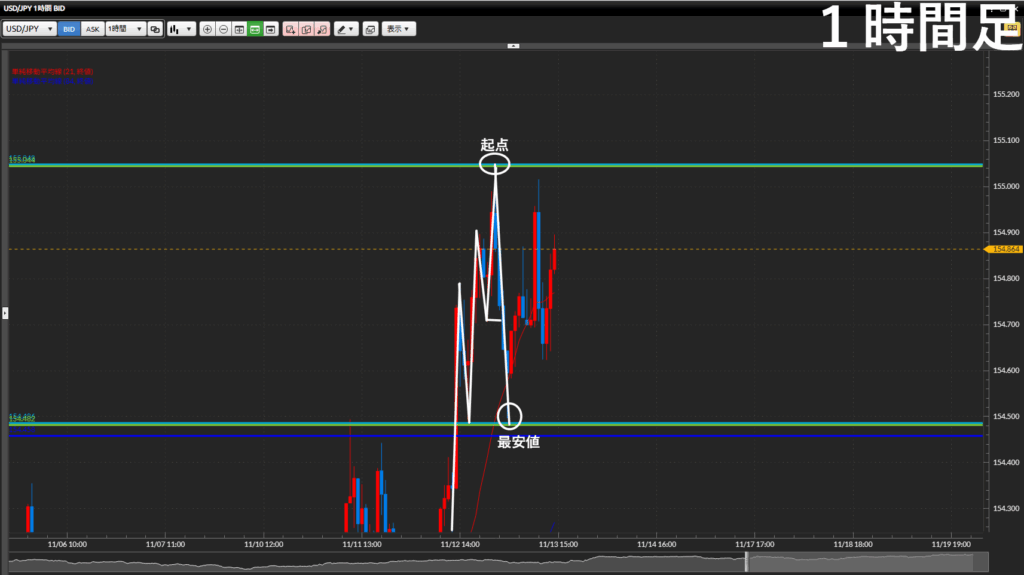Click the scroll-to-latest arrow icon

pyautogui.click(x=271, y=29)
